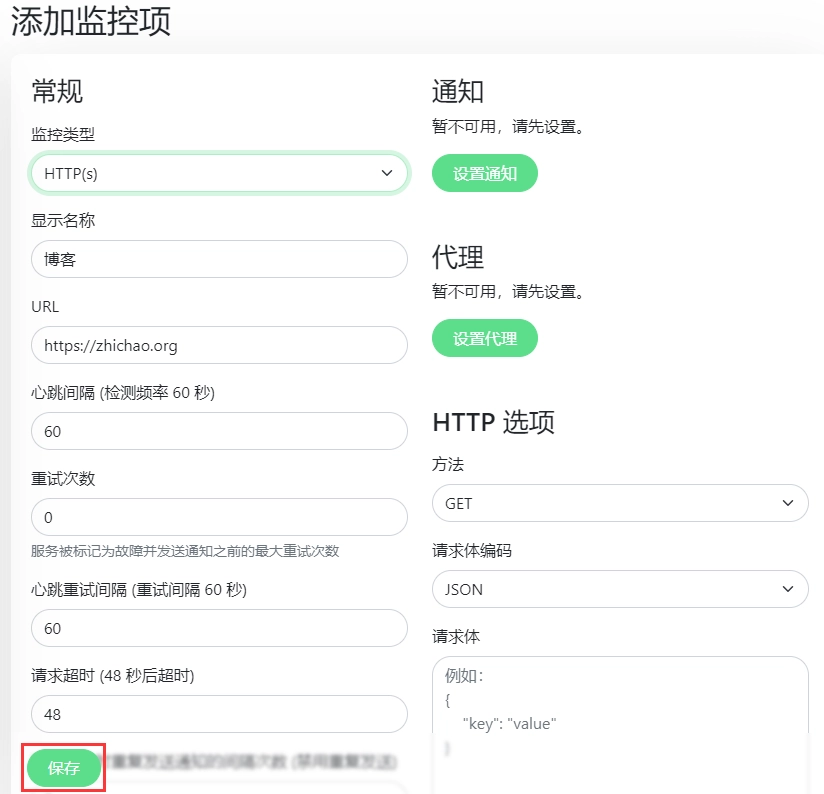The height and width of the screenshot is (794, 824).
Task: Click the 重试次数 input showing 0
Action: coord(219,517)
